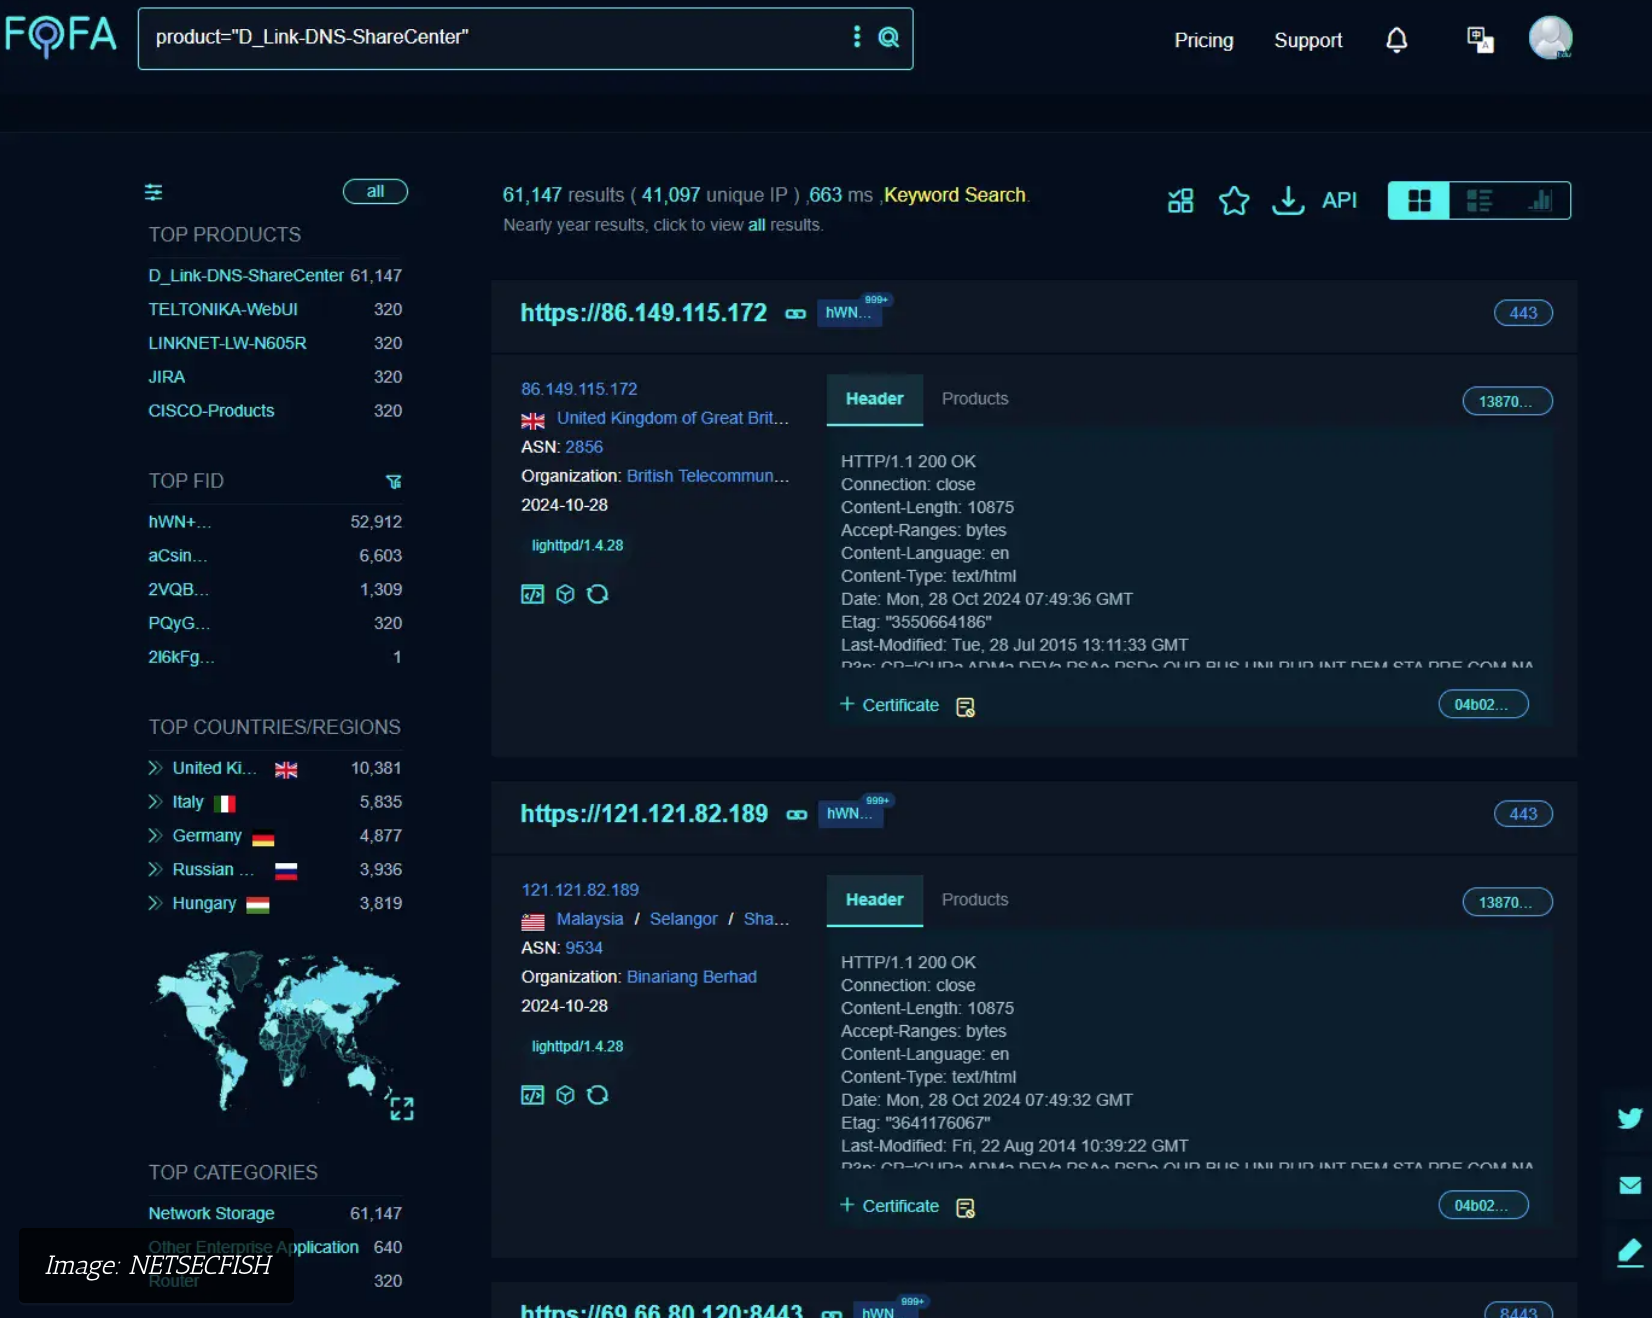Click the Twitter share icon
Image resolution: width=1652 pixels, height=1318 pixels.
pyautogui.click(x=1629, y=1118)
